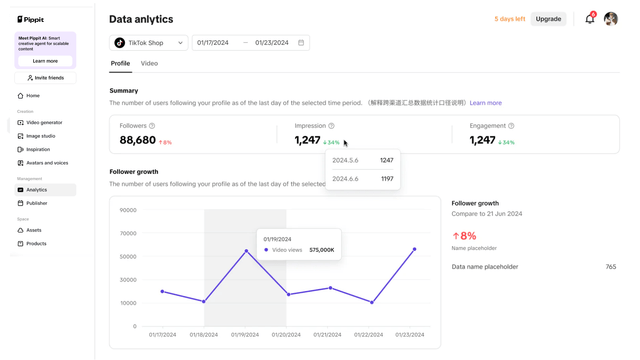Click the Impression value 1,247

(x=307, y=140)
